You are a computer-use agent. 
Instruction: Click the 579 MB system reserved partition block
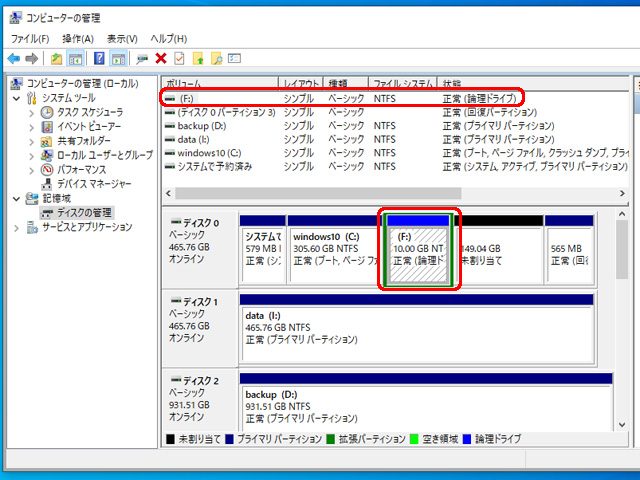point(262,249)
